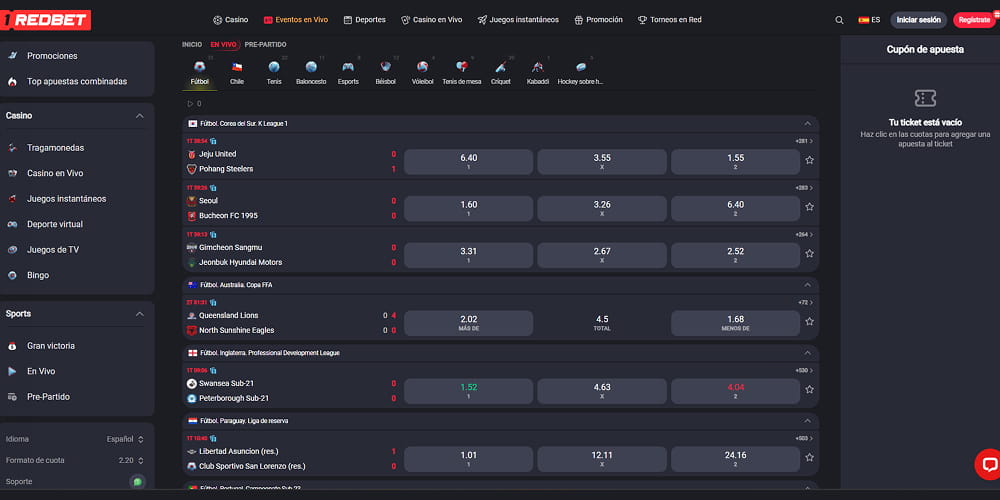1000x500 pixels.
Task: Open the Idioma Español dropdown
Action: (125, 439)
